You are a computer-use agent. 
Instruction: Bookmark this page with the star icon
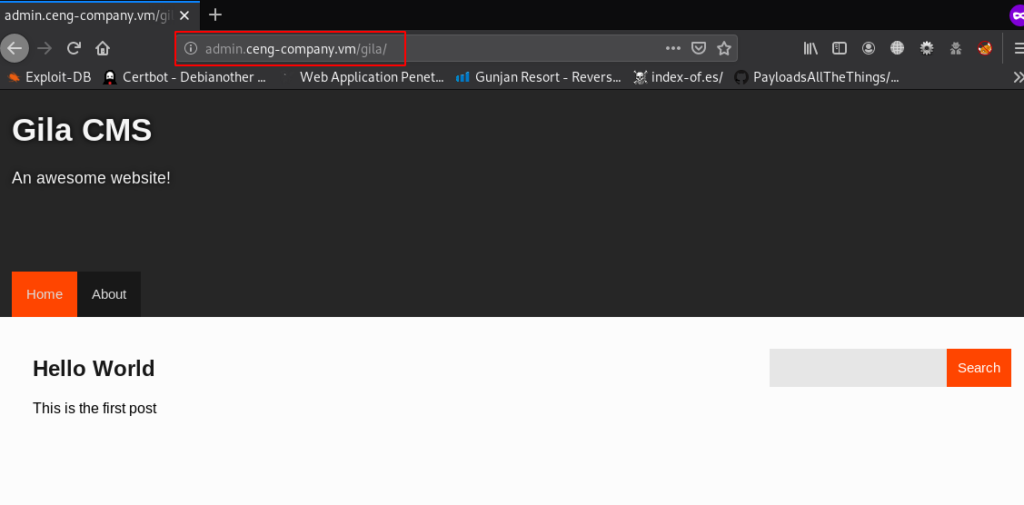(724, 48)
